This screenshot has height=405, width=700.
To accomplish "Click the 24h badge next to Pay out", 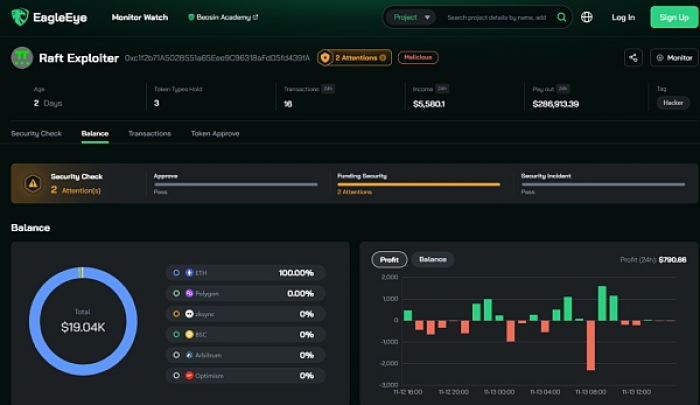I will point(563,89).
